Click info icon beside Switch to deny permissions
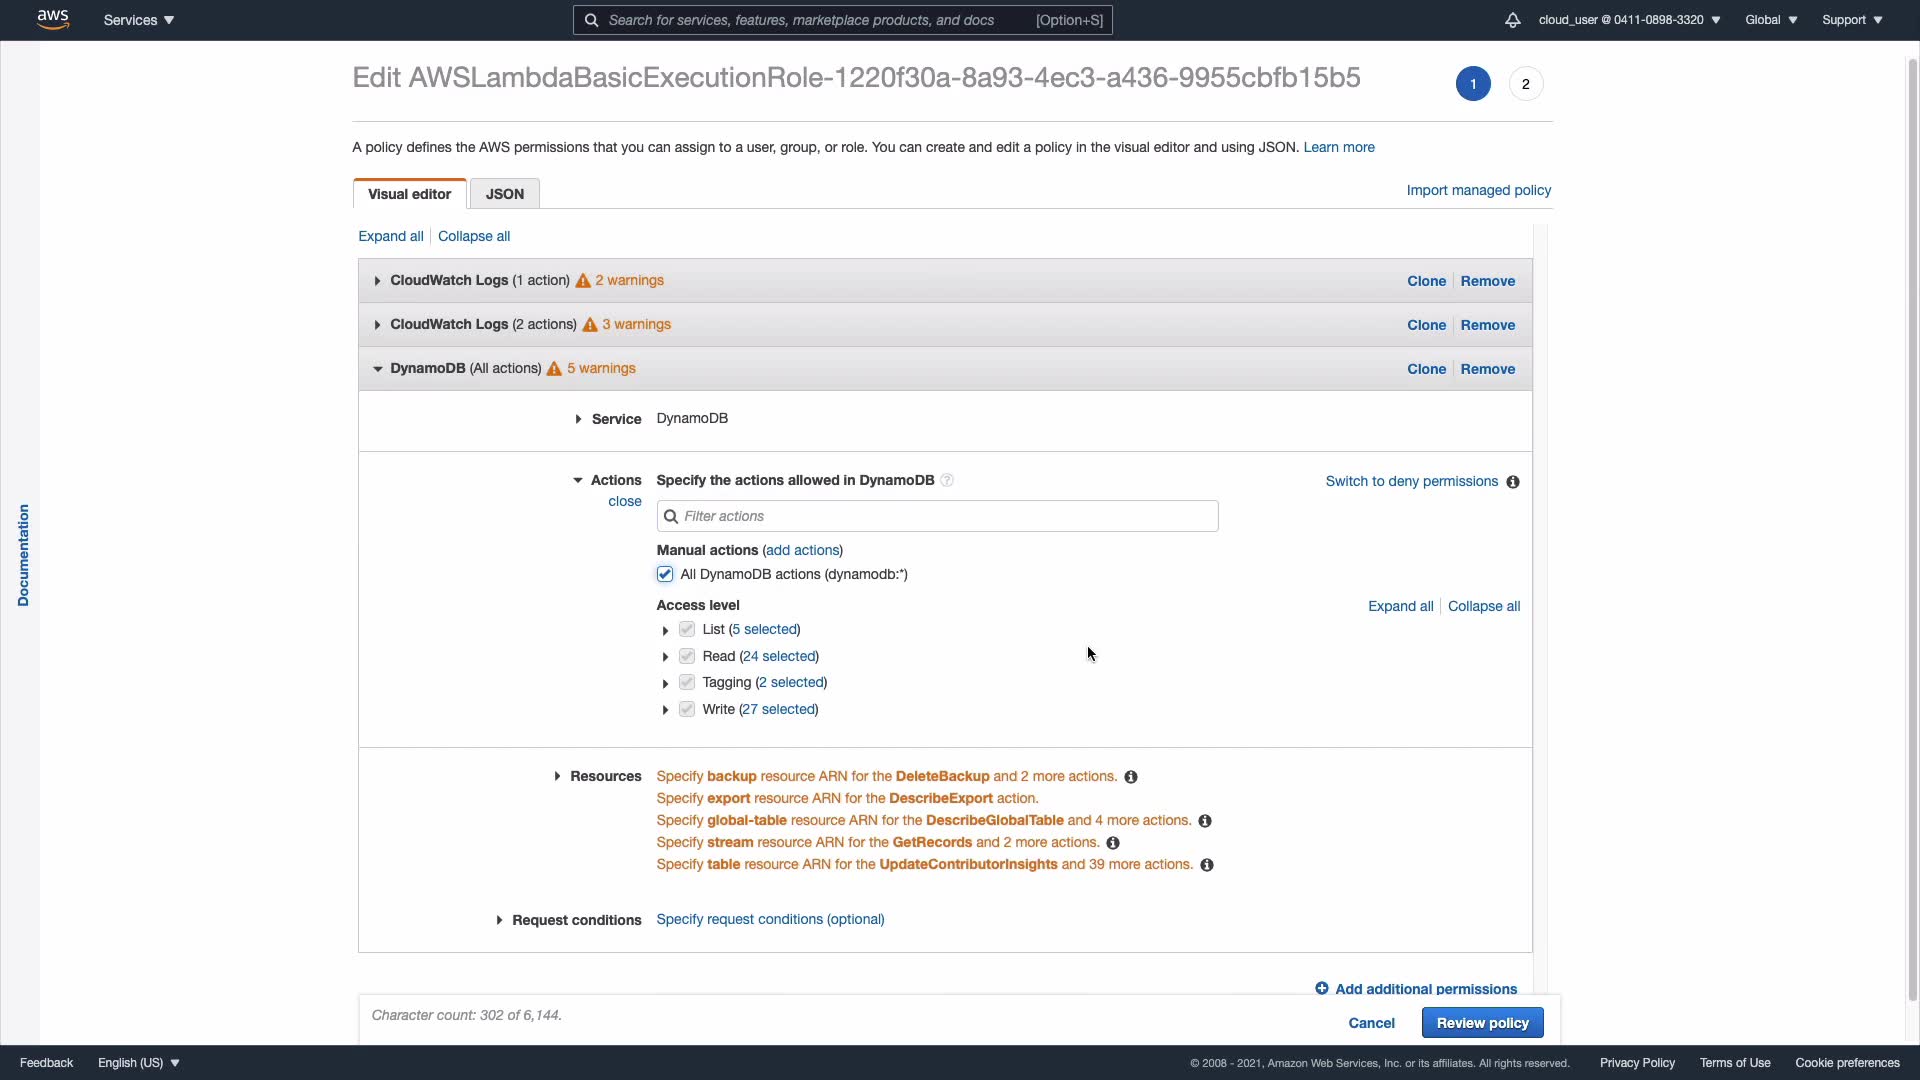The image size is (1920, 1080). (1513, 482)
